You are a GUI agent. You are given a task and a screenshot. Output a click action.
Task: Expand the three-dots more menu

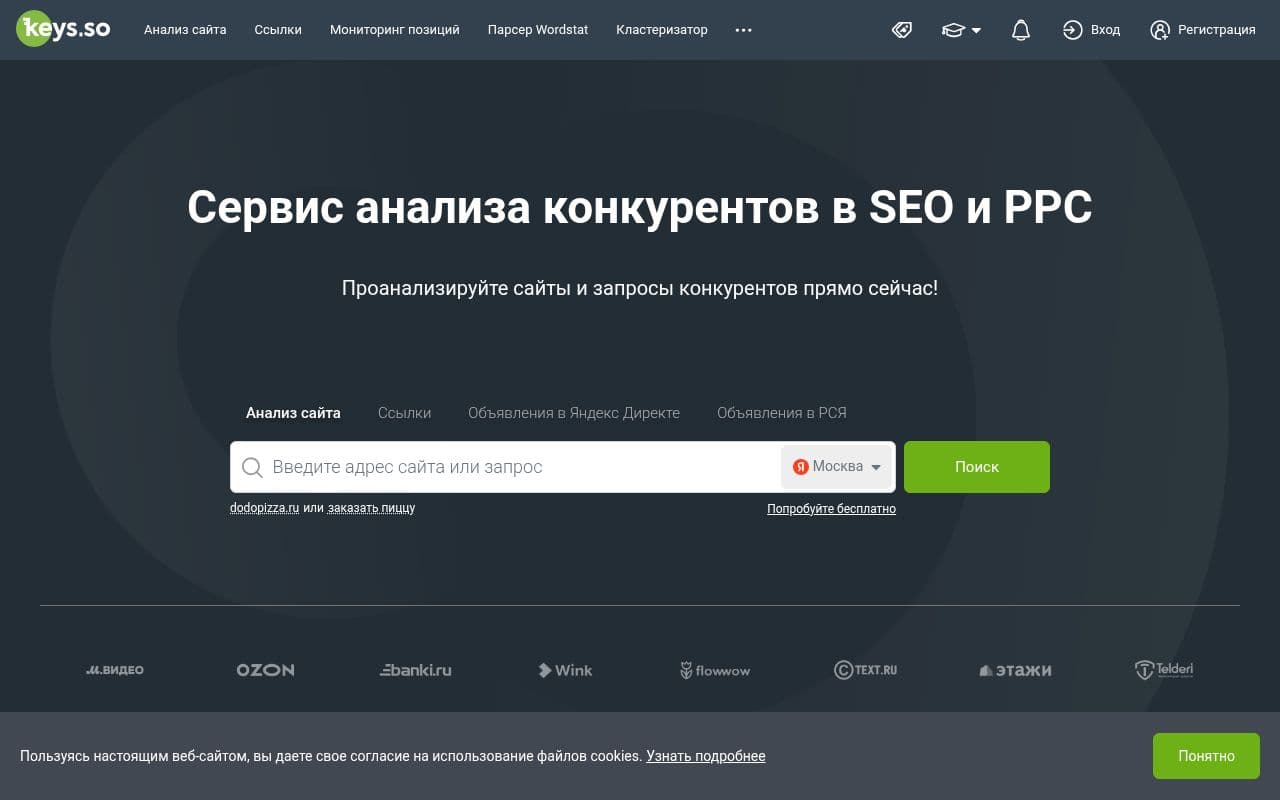click(743, 30)
